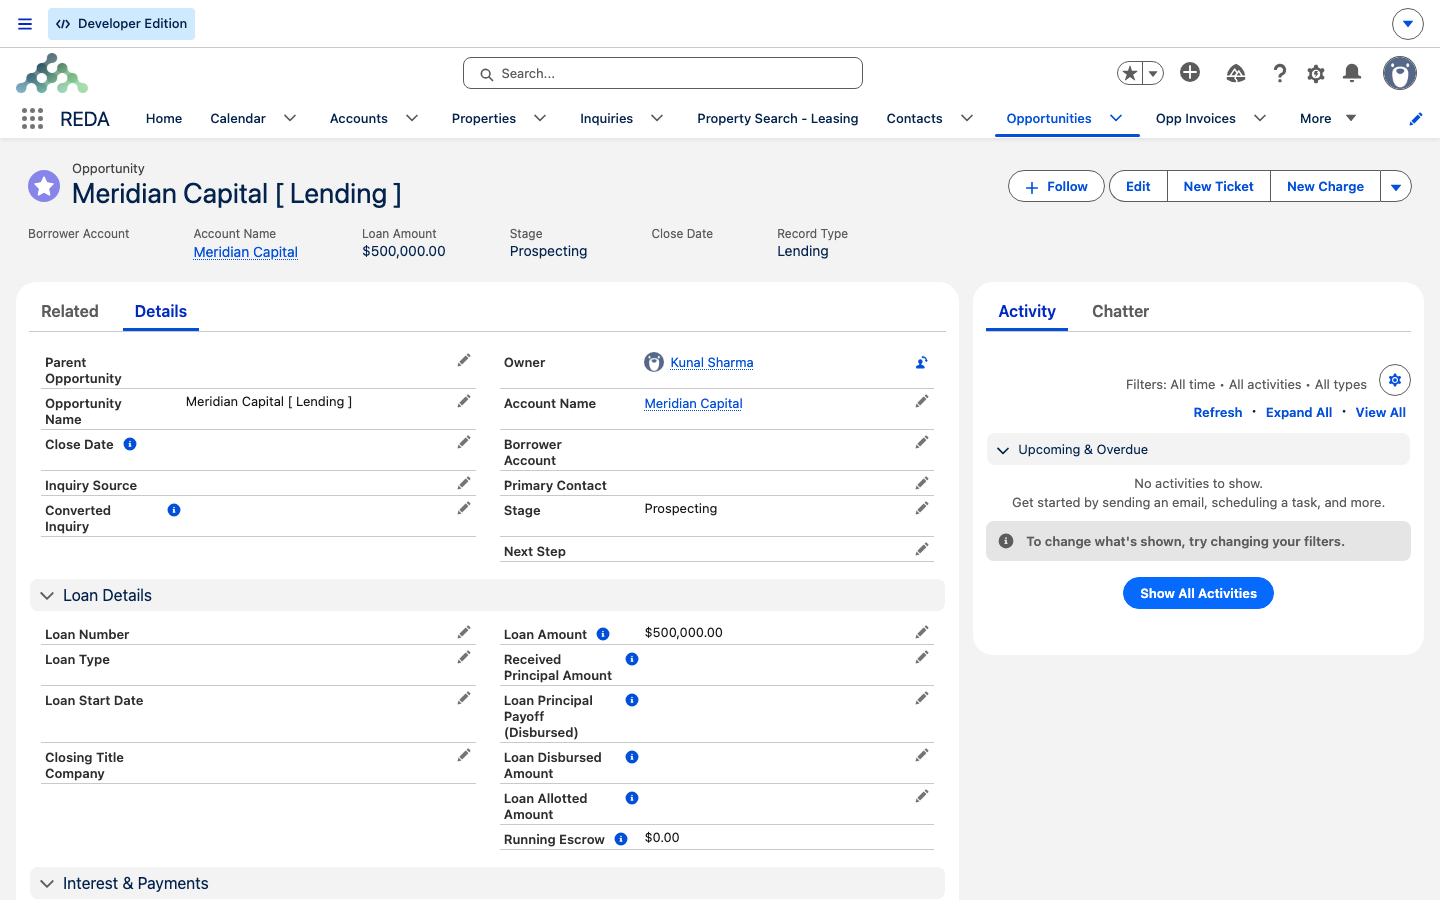
Task: Collapse the Upcoming & Overdue section
Action: (x=1198, y=450)
